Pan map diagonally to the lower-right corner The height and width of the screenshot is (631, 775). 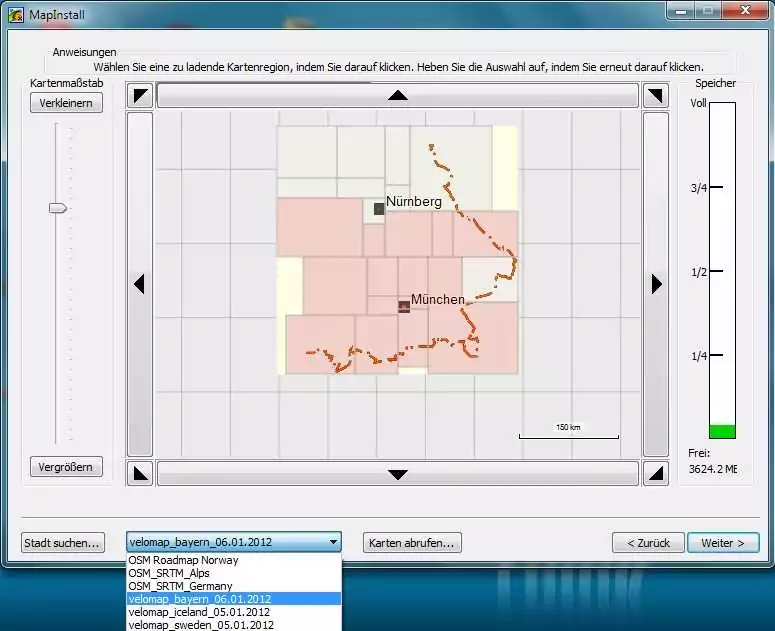pyautogui.click(x=655, y=474)
